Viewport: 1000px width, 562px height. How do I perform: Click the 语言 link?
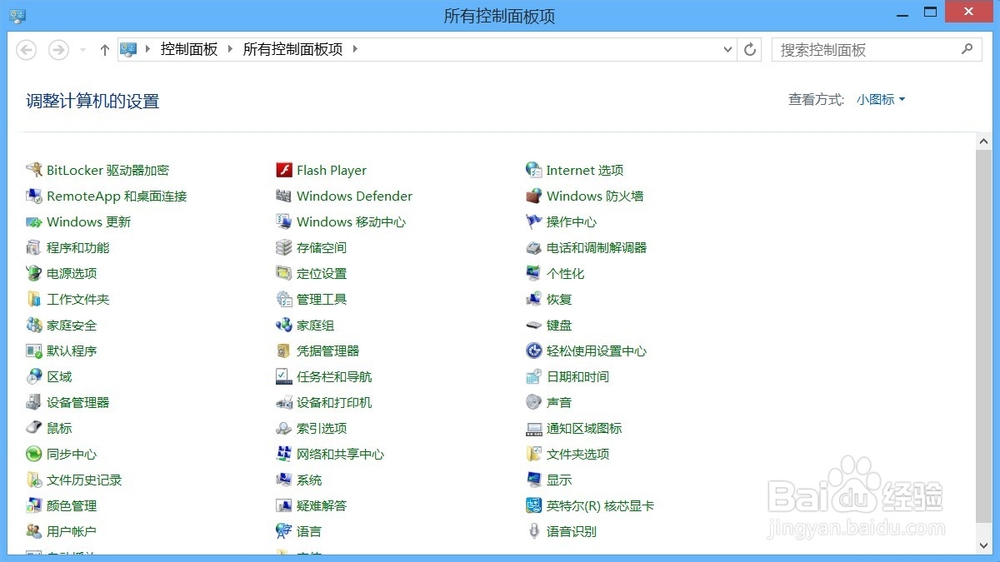click(309, 531)
